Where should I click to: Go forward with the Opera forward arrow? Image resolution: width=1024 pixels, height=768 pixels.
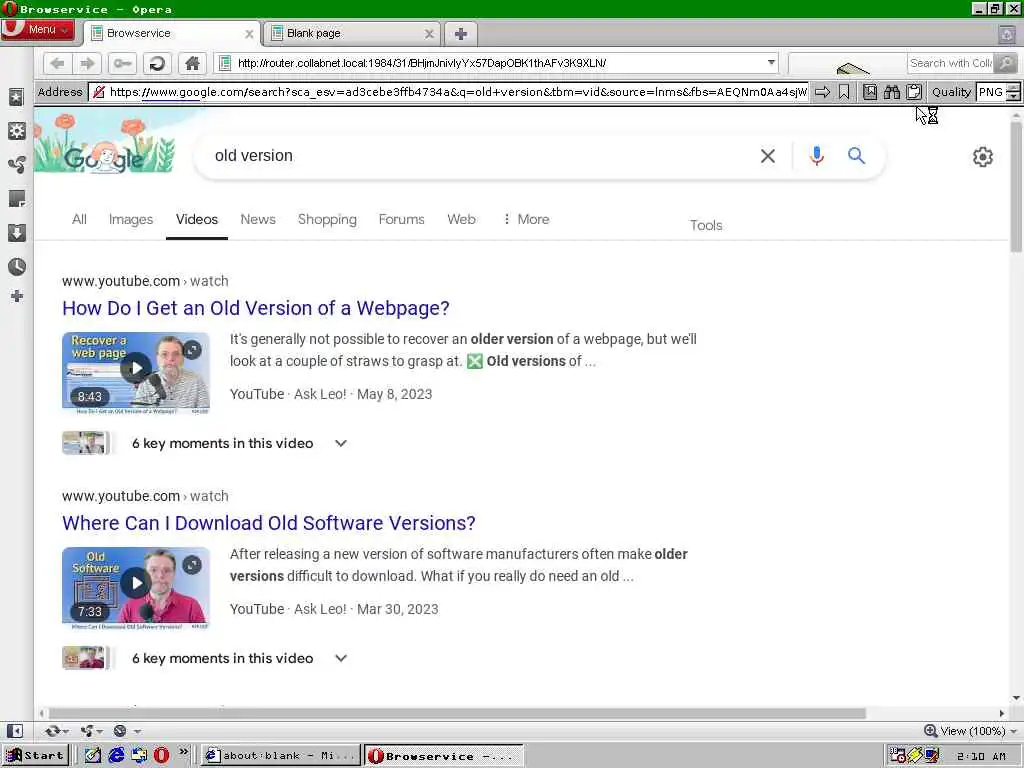coord(88,63)
